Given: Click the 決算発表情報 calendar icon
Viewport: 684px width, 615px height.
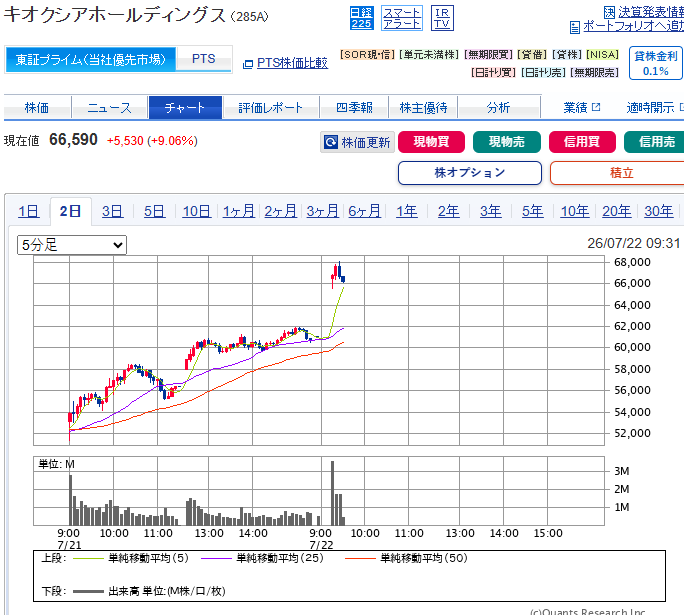Looking at the screenshot, I should pyautogui.click(x=609, y=13).
